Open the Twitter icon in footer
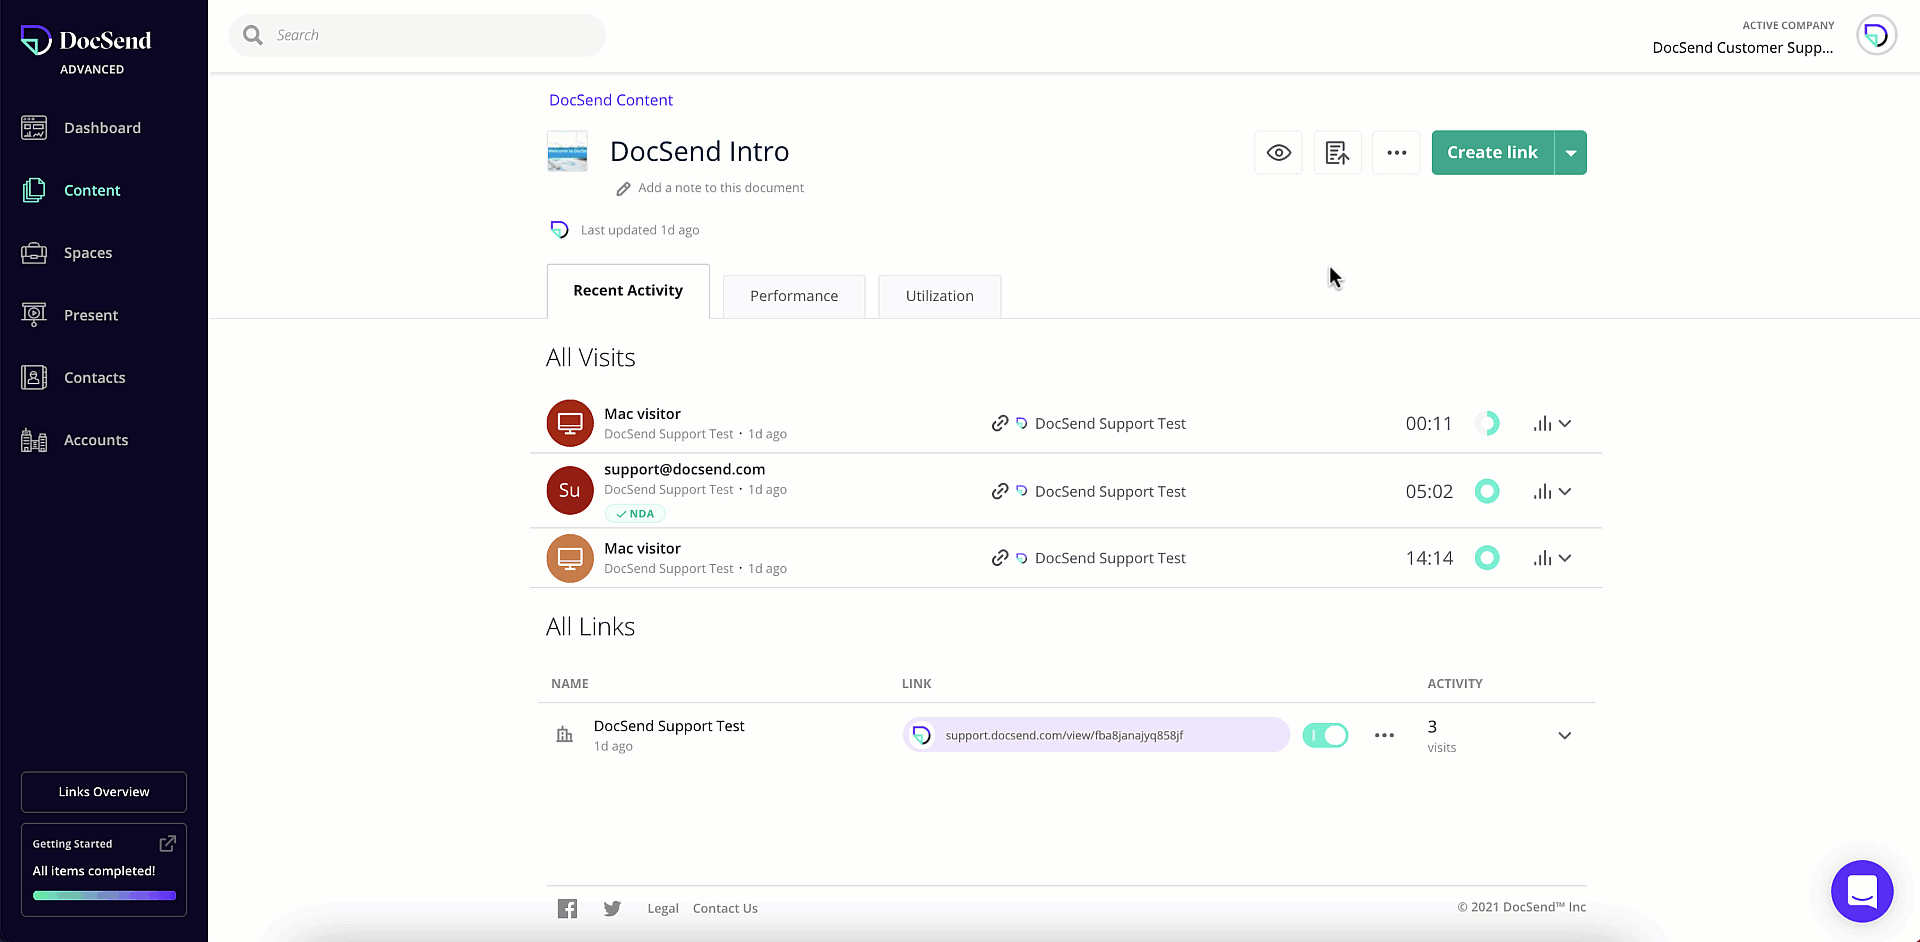The height and width of the screenshot is (942, 1920). point(612,908)
